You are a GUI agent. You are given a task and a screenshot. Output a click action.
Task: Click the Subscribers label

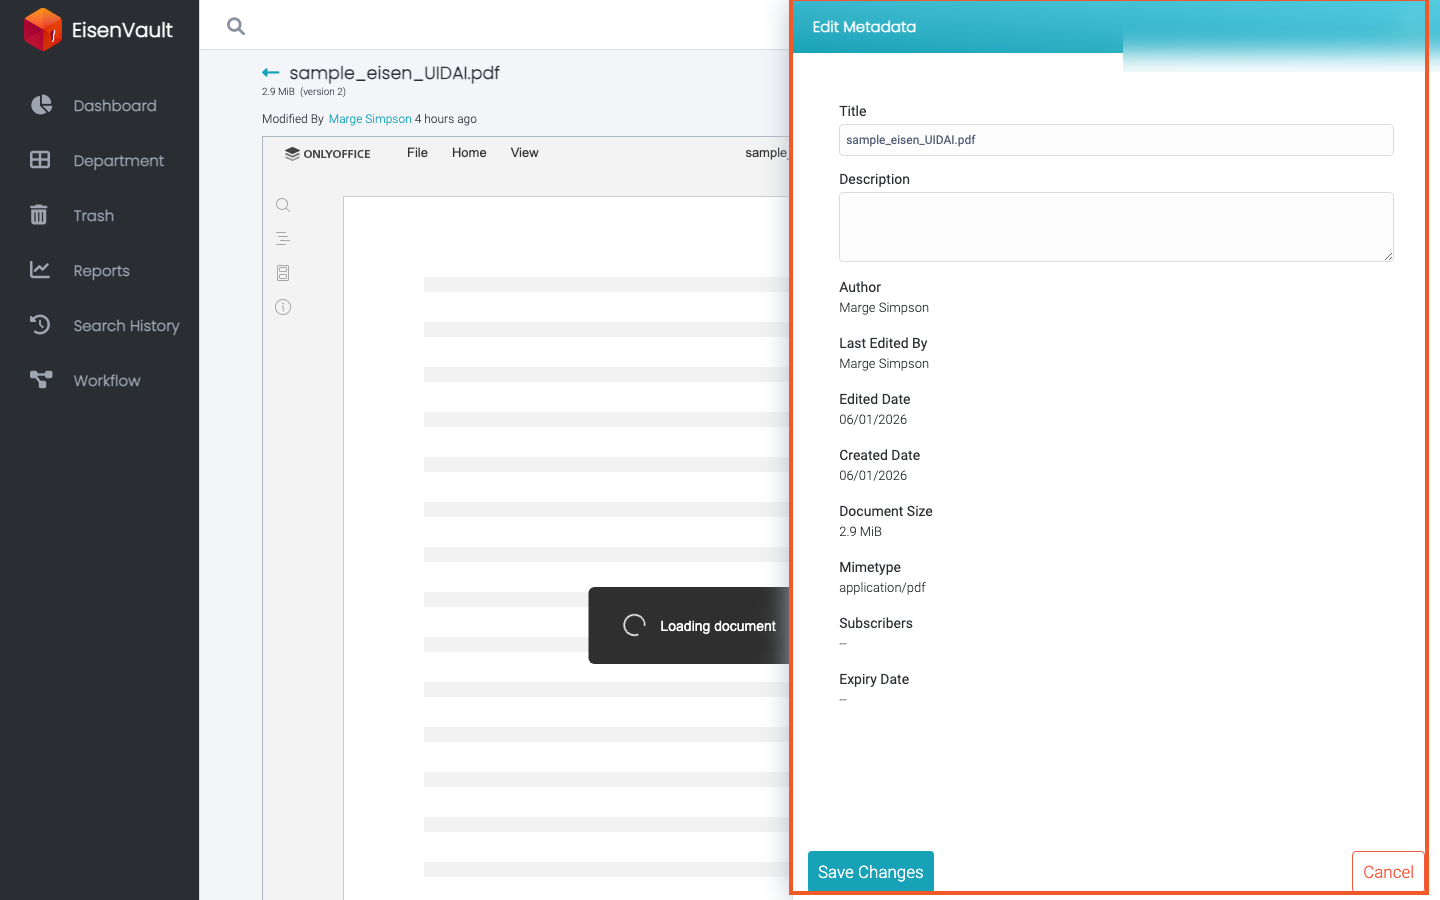pyautogui.click(x=876, y=623)
